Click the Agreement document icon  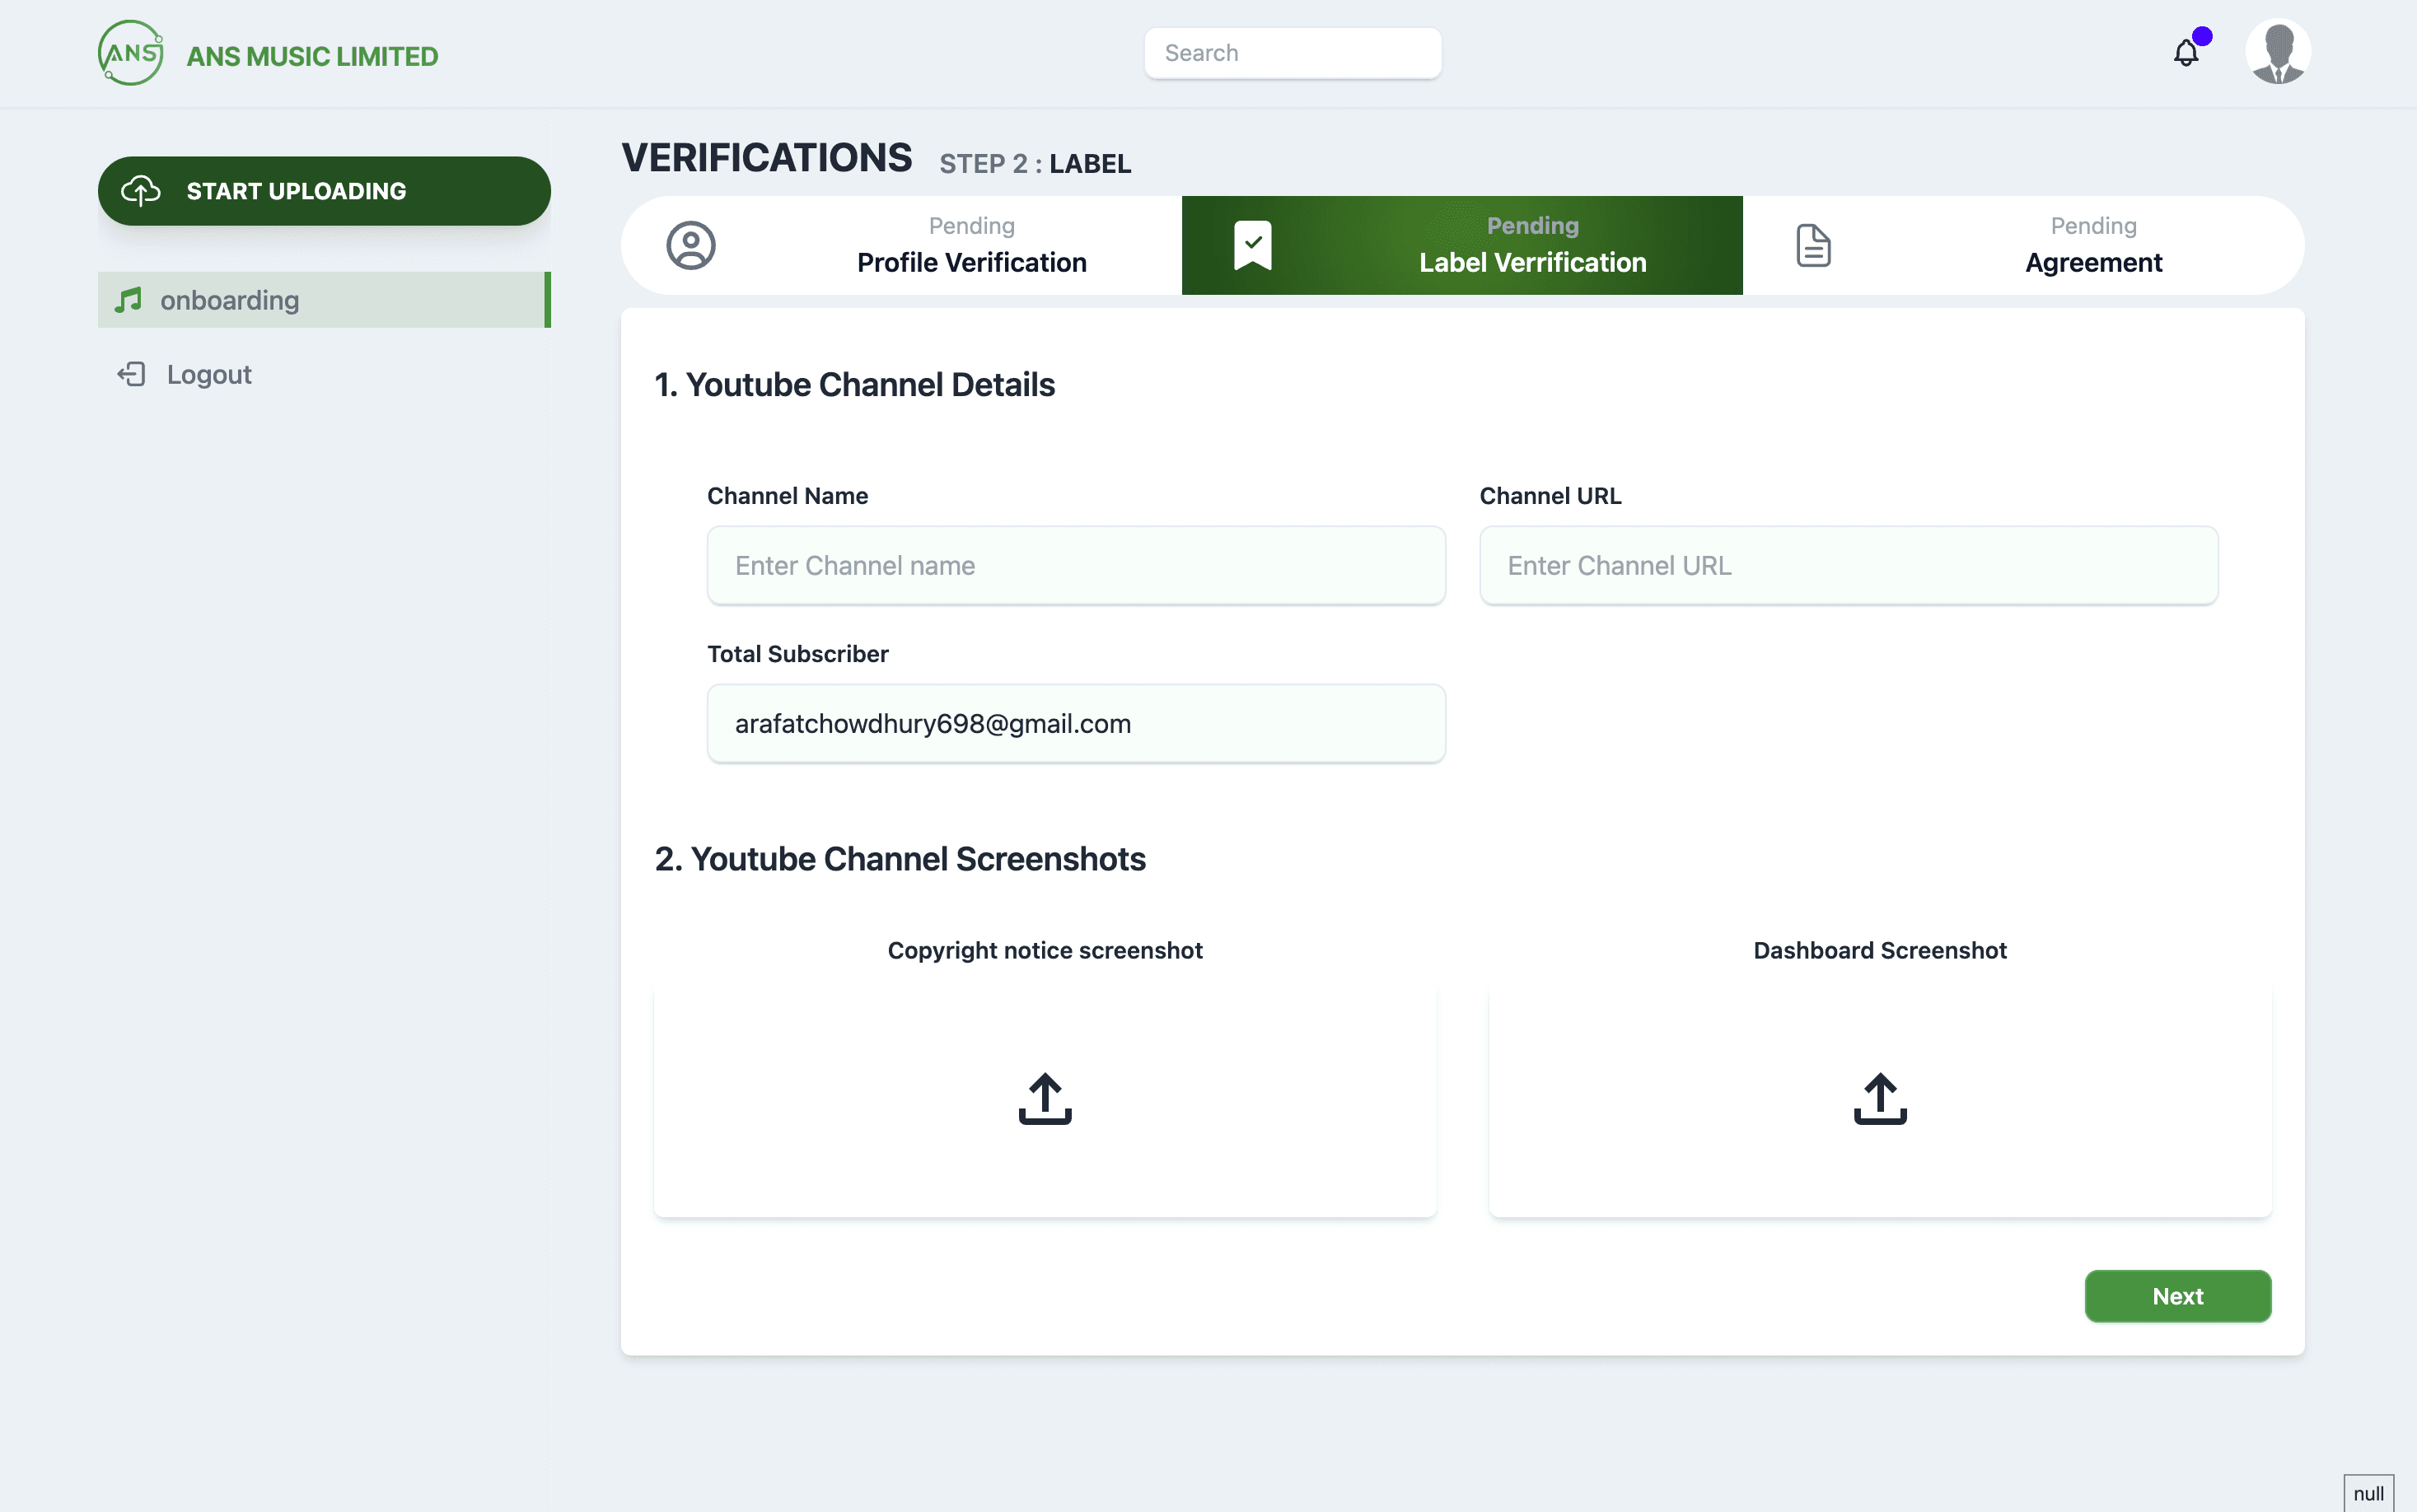tap(1813, 245)
